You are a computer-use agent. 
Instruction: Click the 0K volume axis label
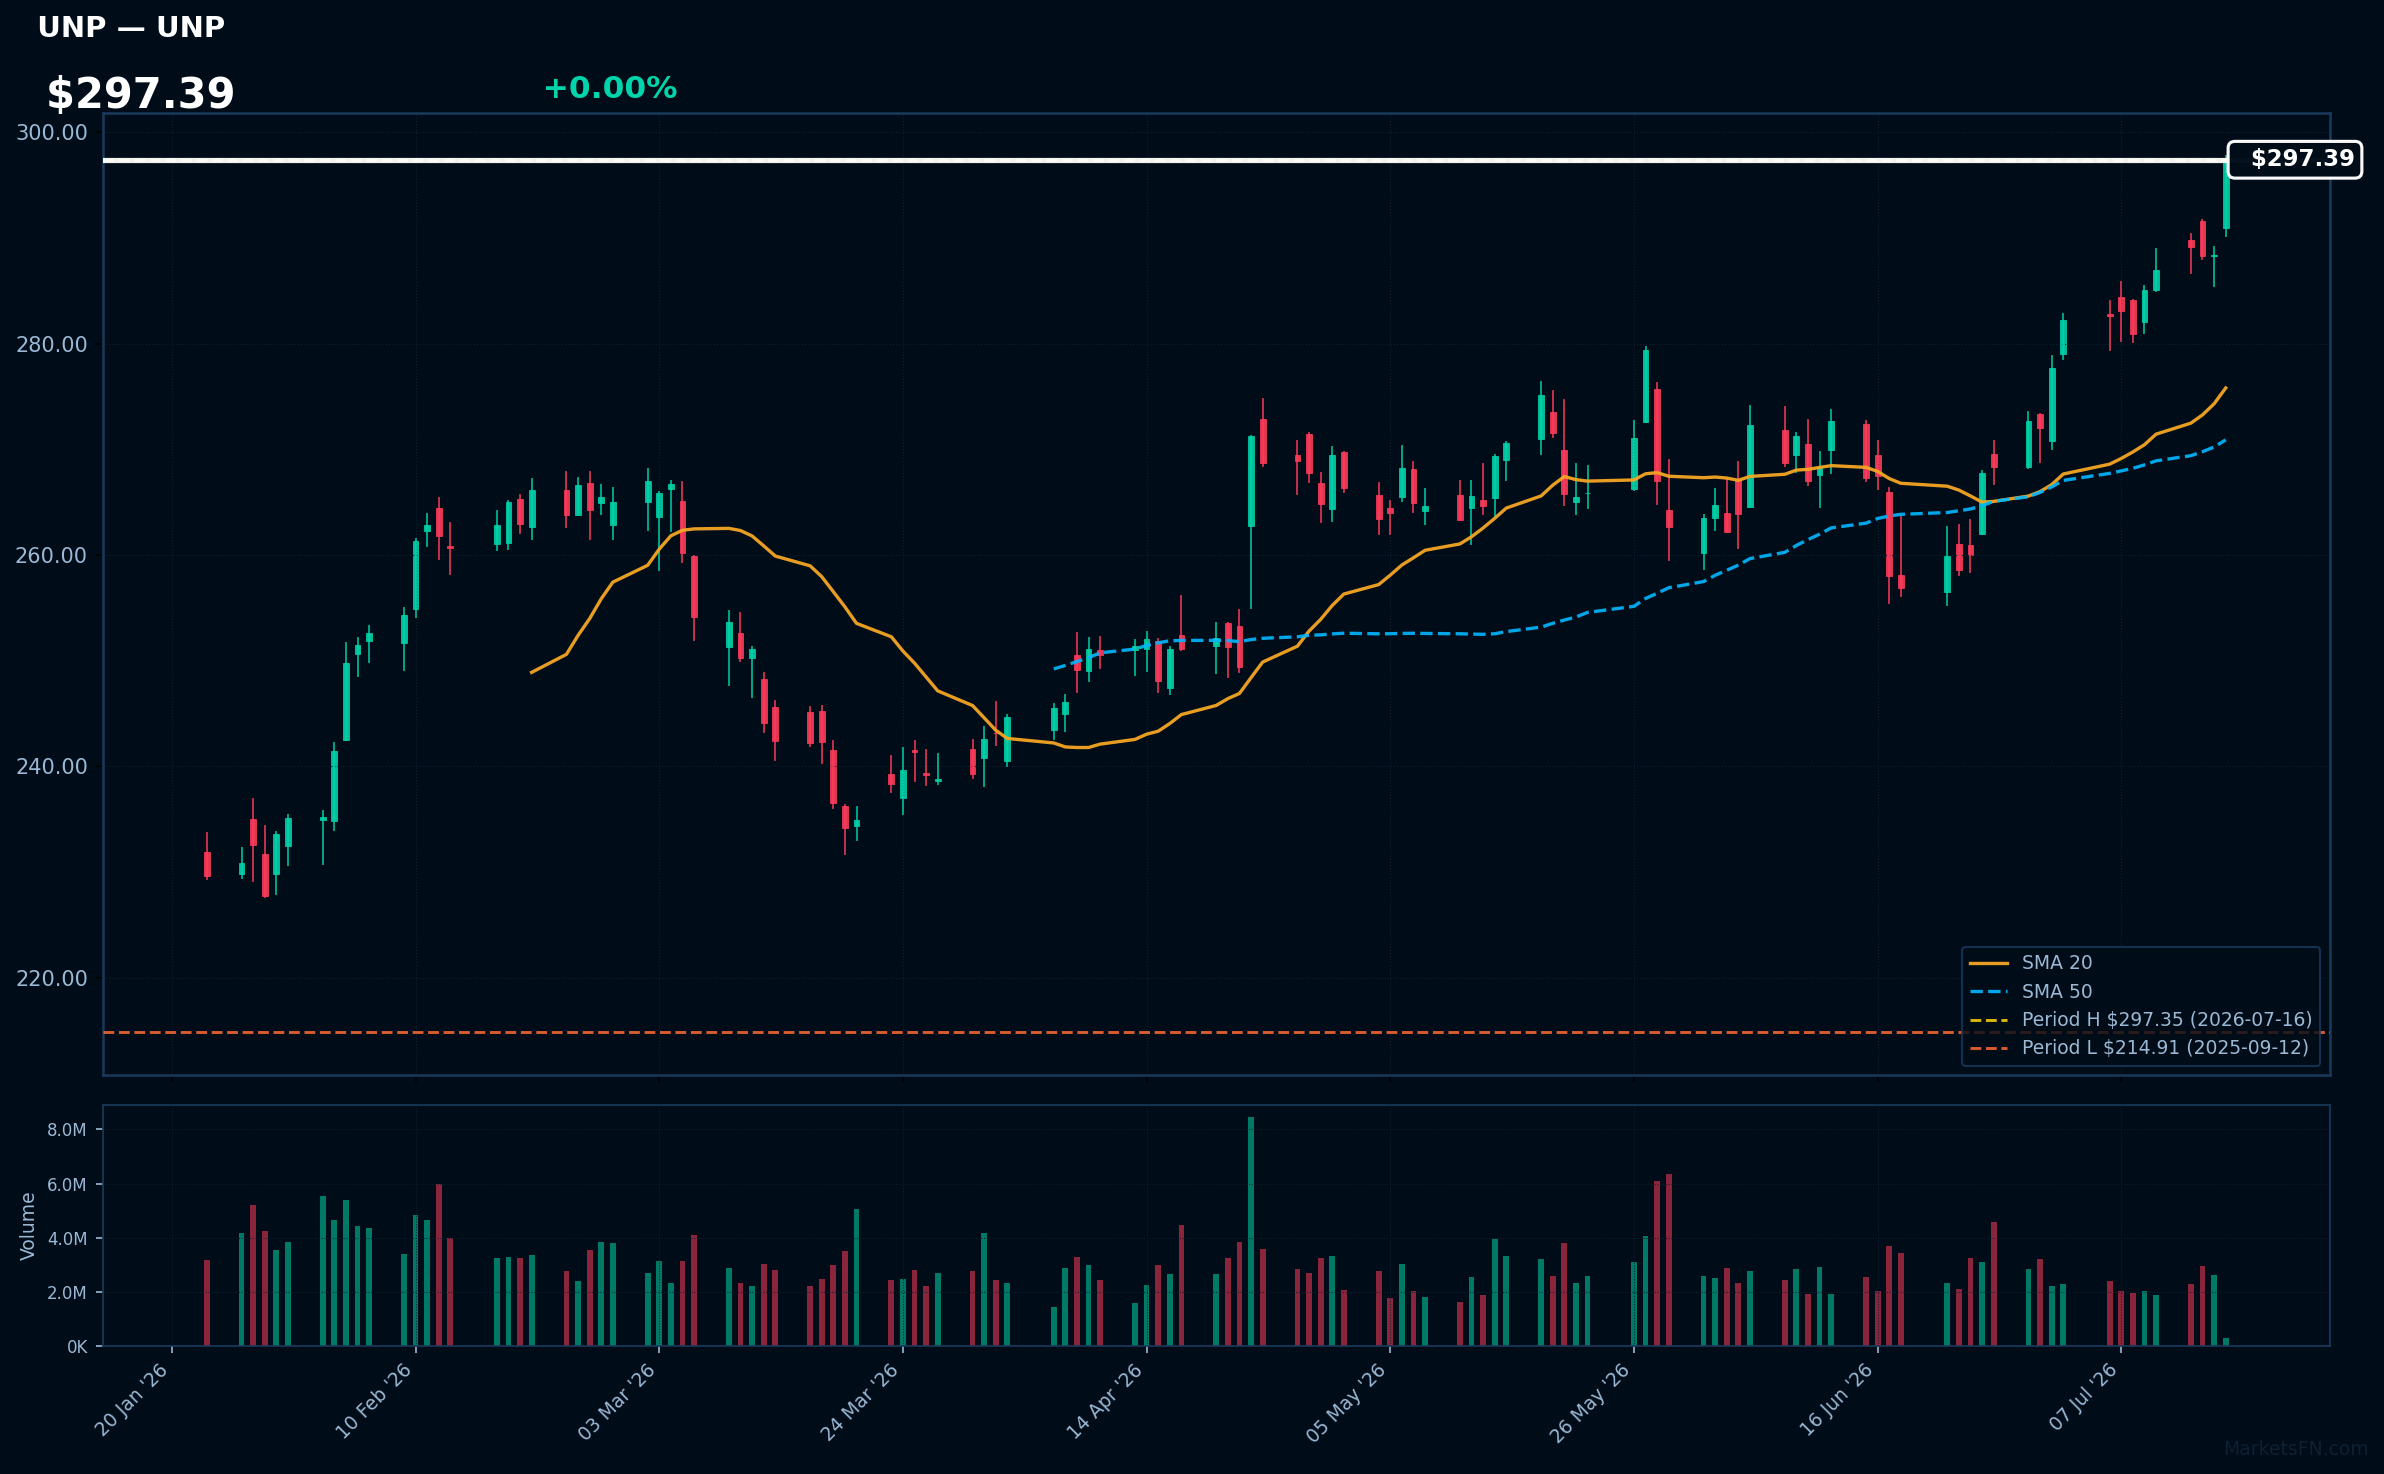(77, 1347)
